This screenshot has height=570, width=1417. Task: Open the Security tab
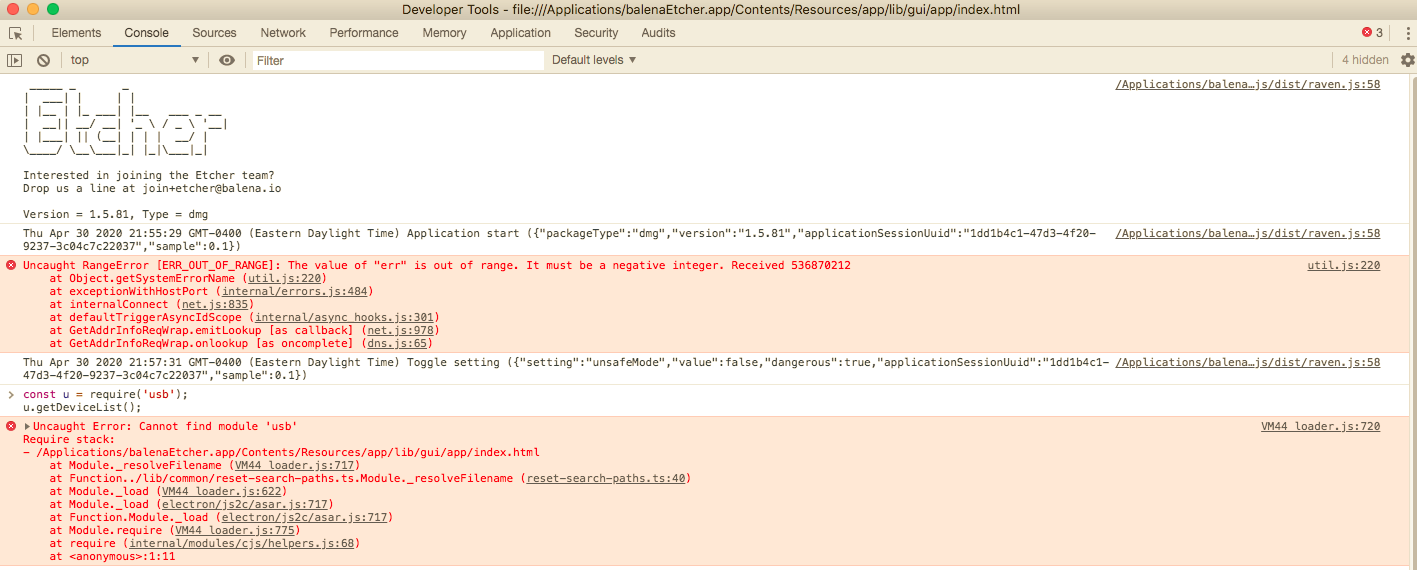[596, 33]
